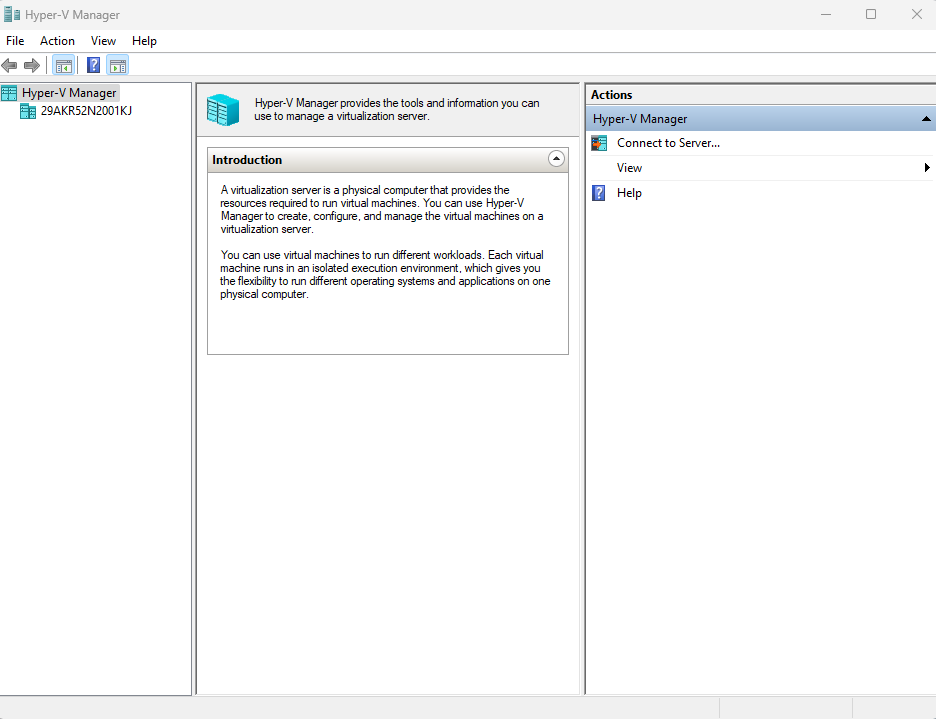This screenshot has width=936, height=719.
Task: Open the blue question mark Help toolbar icon
Action: coord(94,65)
